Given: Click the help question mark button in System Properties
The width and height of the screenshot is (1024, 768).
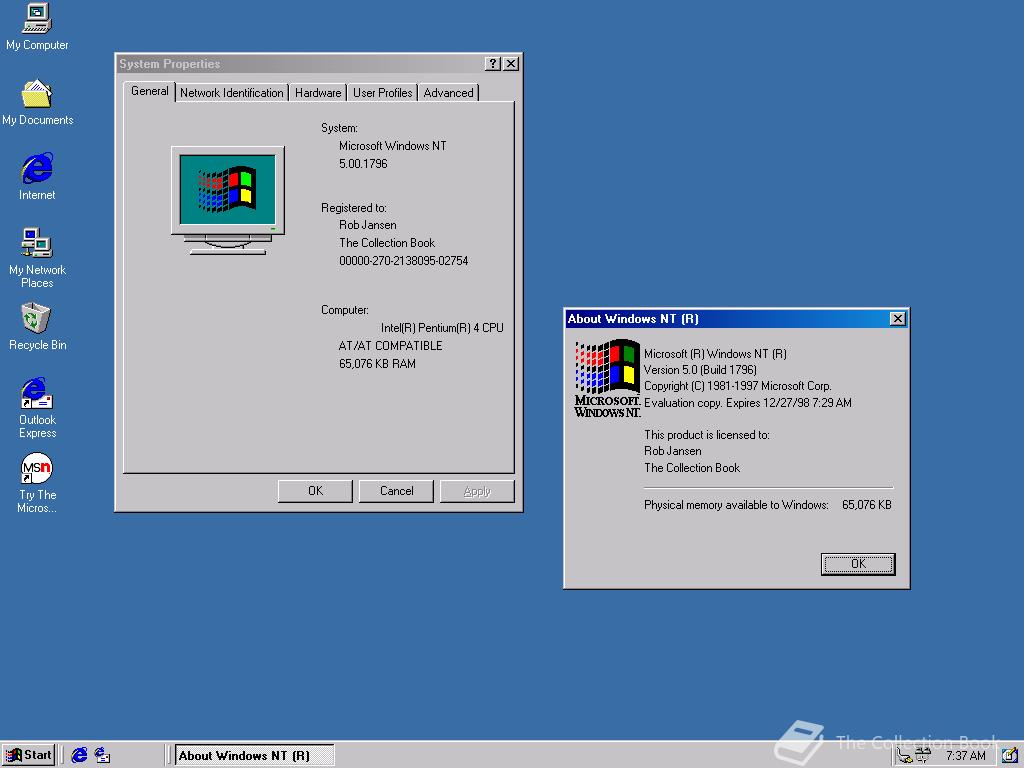Looking at the screenshot, I should click(493, 63).
